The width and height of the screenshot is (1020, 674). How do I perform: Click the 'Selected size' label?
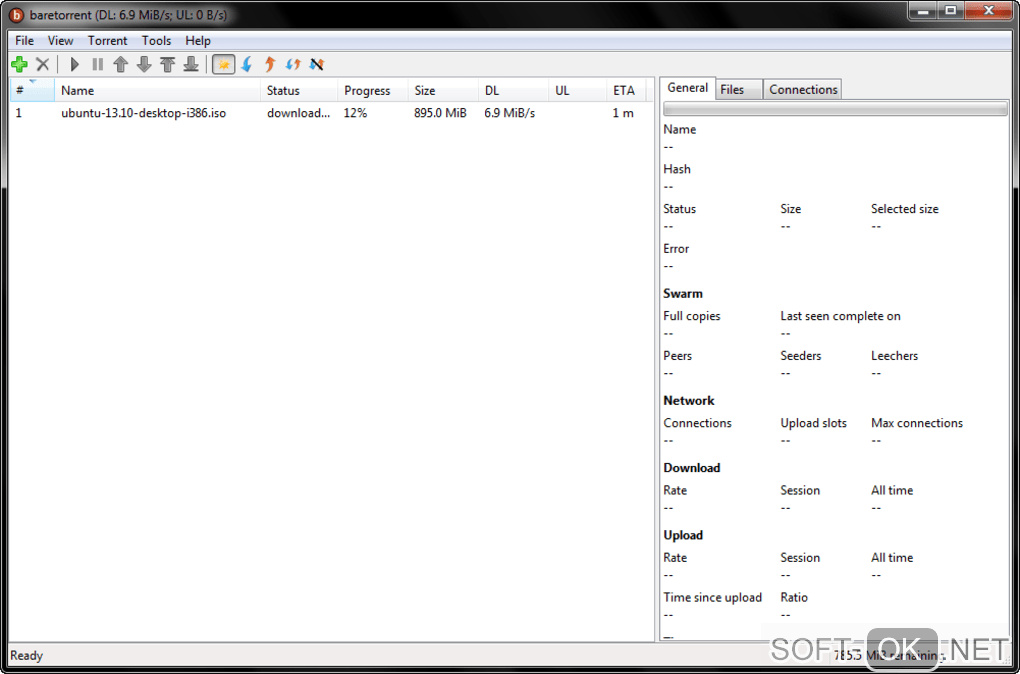pyautogui.click(x=905, y=209)
